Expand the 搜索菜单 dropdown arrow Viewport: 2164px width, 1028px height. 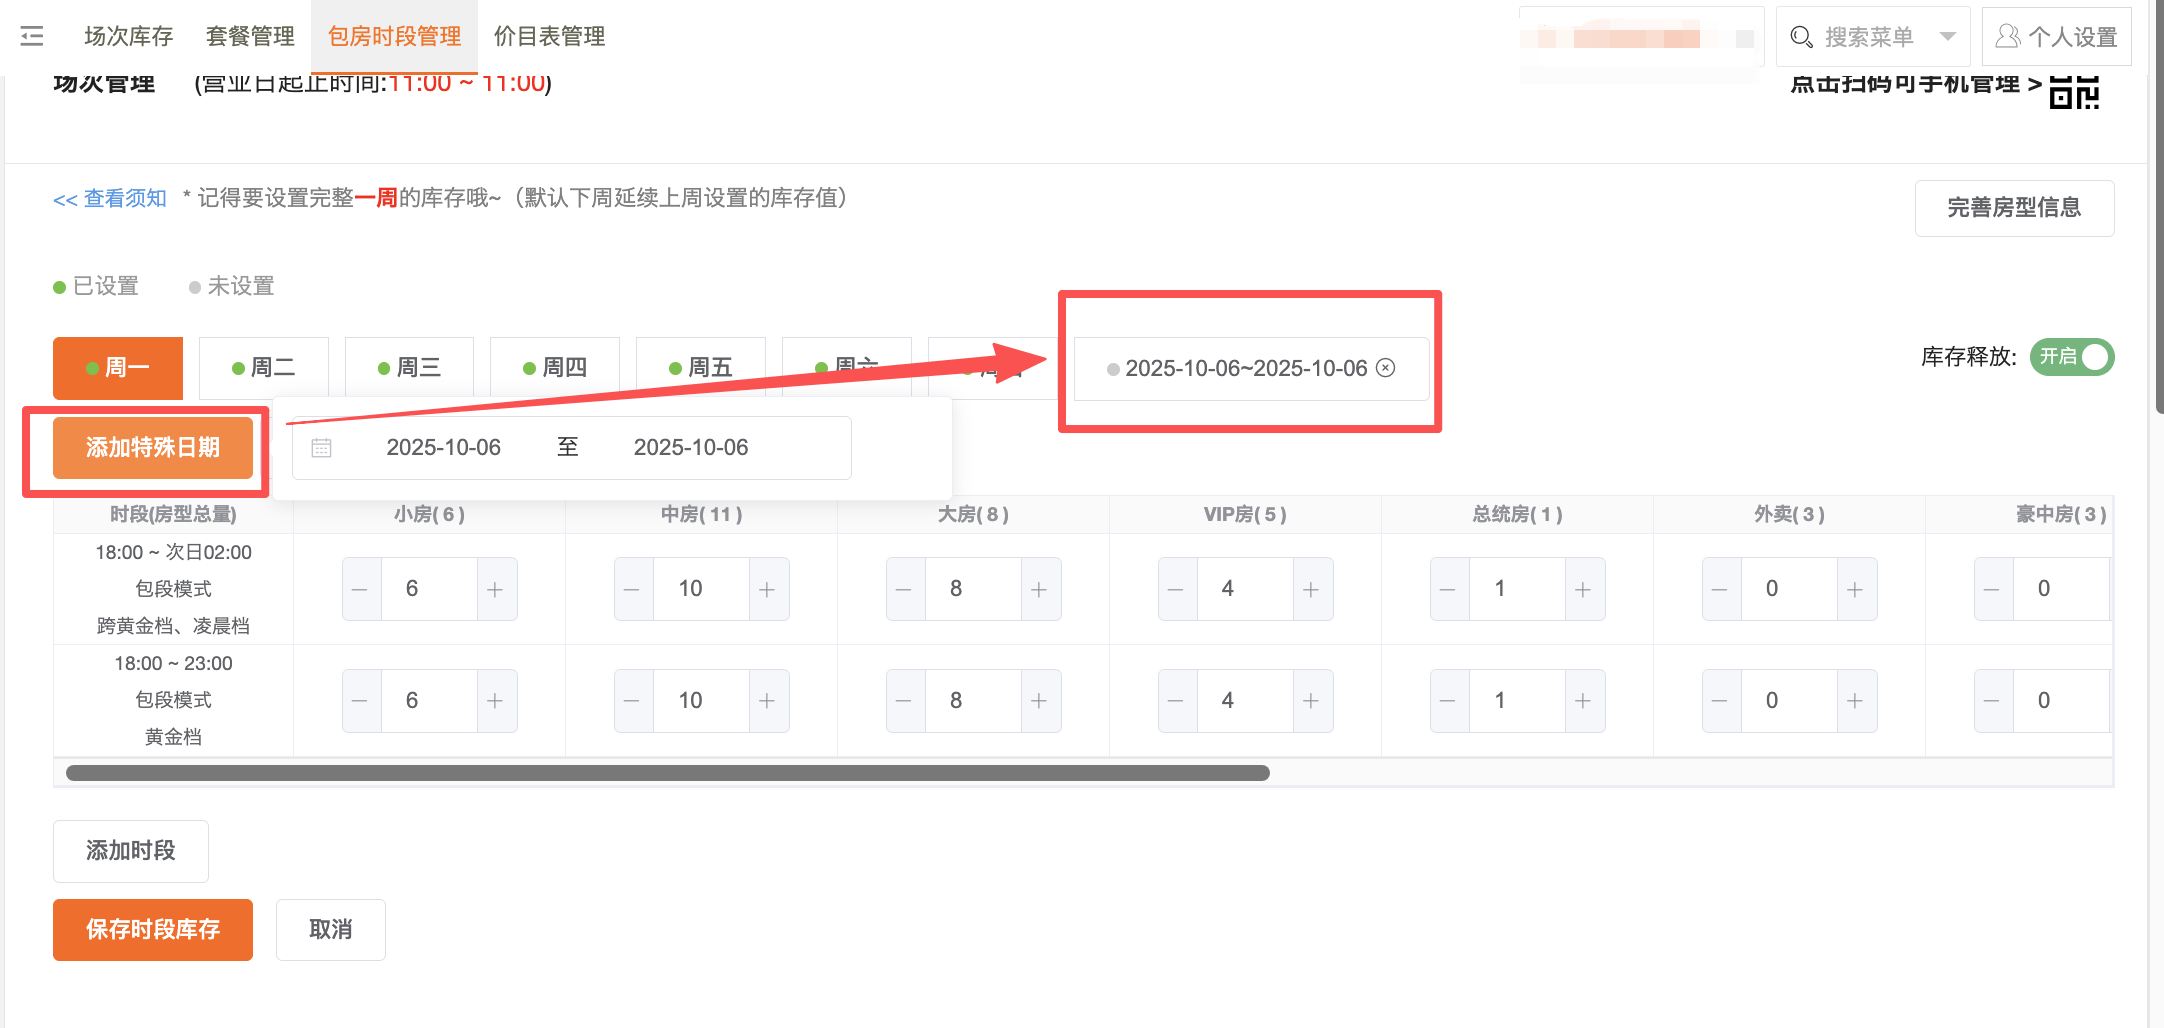click(1947, 37)
